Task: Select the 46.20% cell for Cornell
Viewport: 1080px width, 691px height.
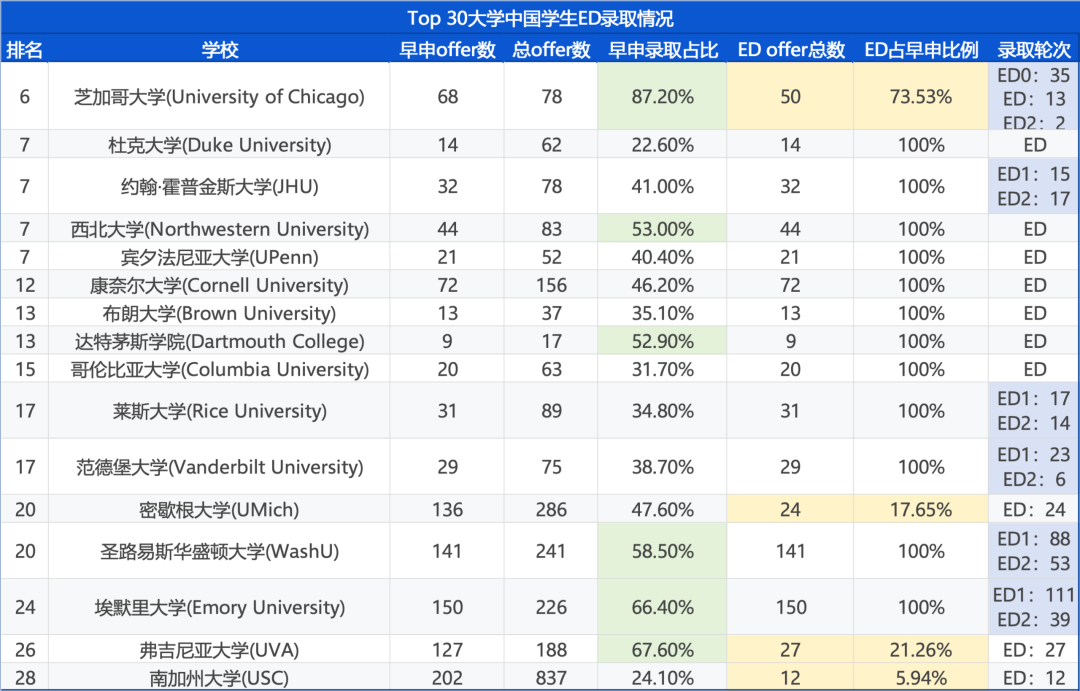Action: click(x=663, y=285)
